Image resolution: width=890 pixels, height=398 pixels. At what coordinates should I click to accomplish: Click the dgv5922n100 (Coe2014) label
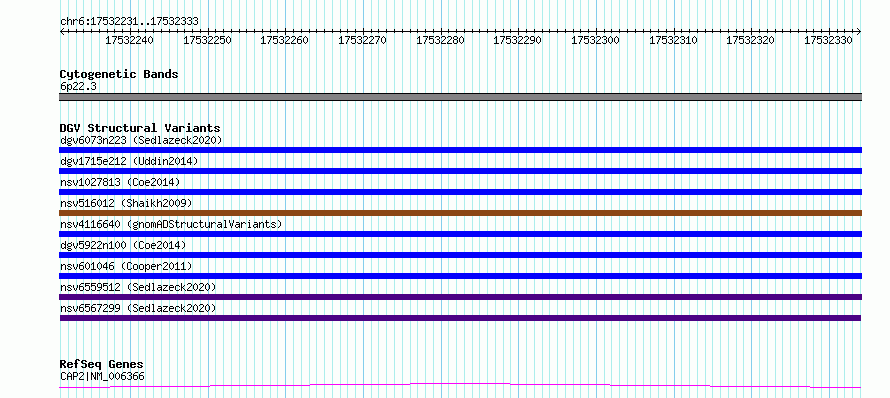coord(123,245)
